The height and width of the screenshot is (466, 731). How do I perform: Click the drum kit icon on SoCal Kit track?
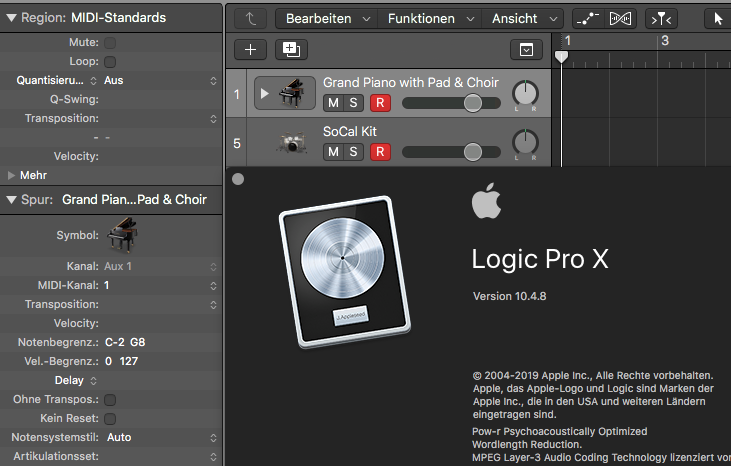click(x=292, y=142)
